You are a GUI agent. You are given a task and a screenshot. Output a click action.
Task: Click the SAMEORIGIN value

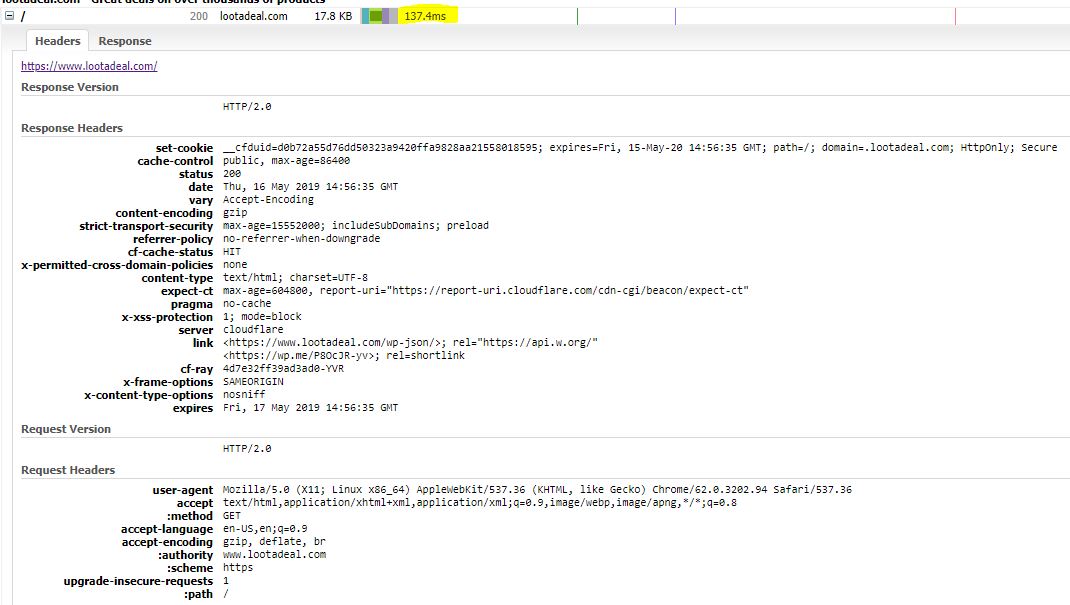(253, 381)
